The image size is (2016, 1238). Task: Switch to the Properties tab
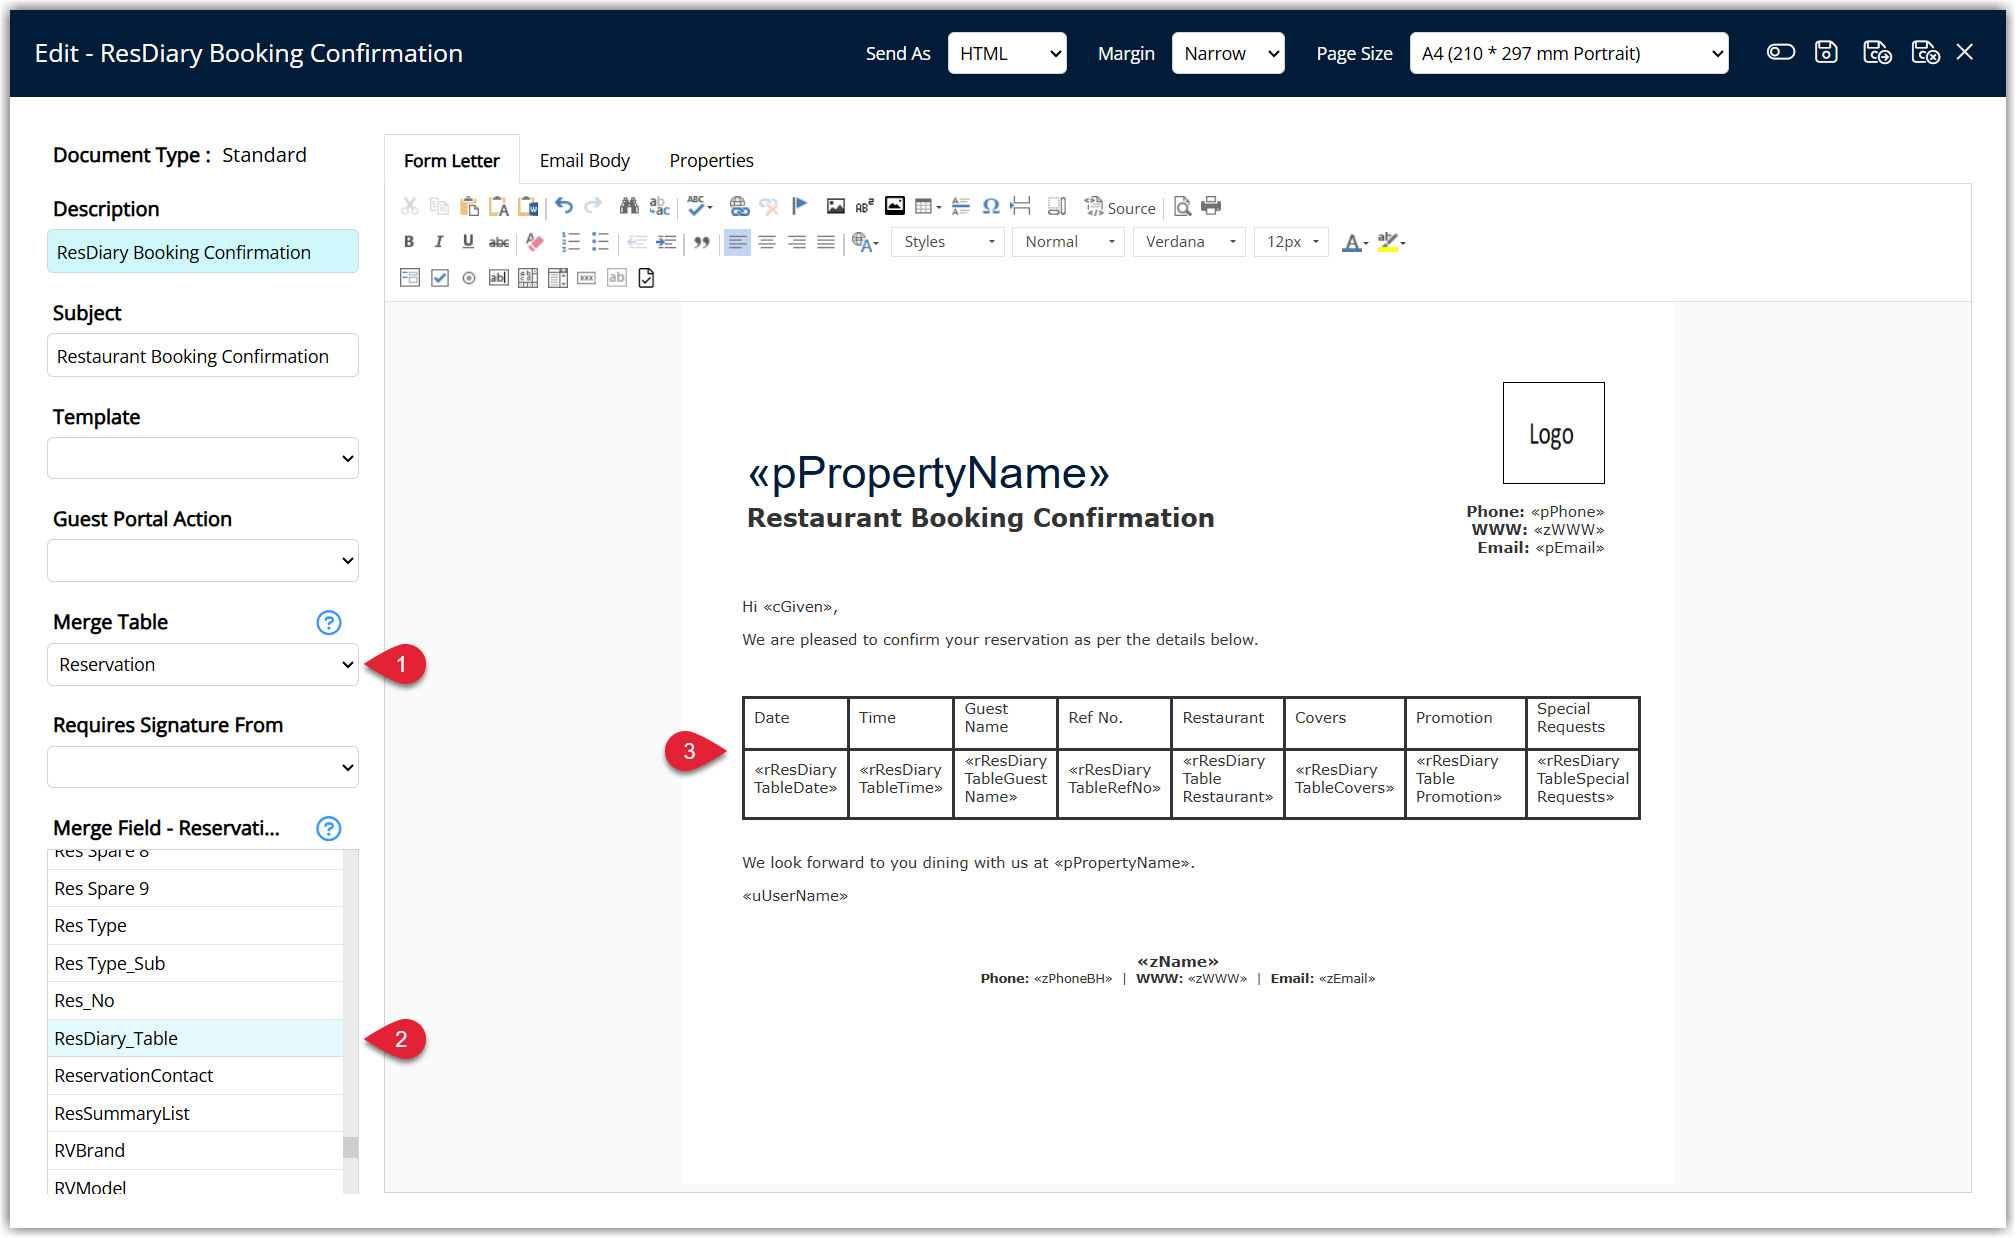[711, 160]
